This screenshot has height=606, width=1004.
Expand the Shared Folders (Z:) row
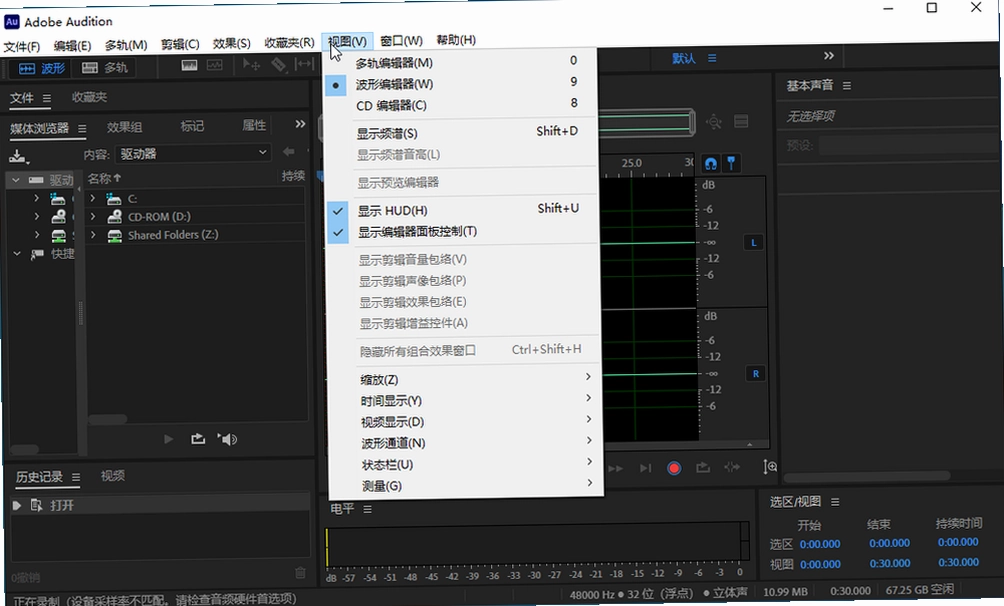(x=93, y=235)
